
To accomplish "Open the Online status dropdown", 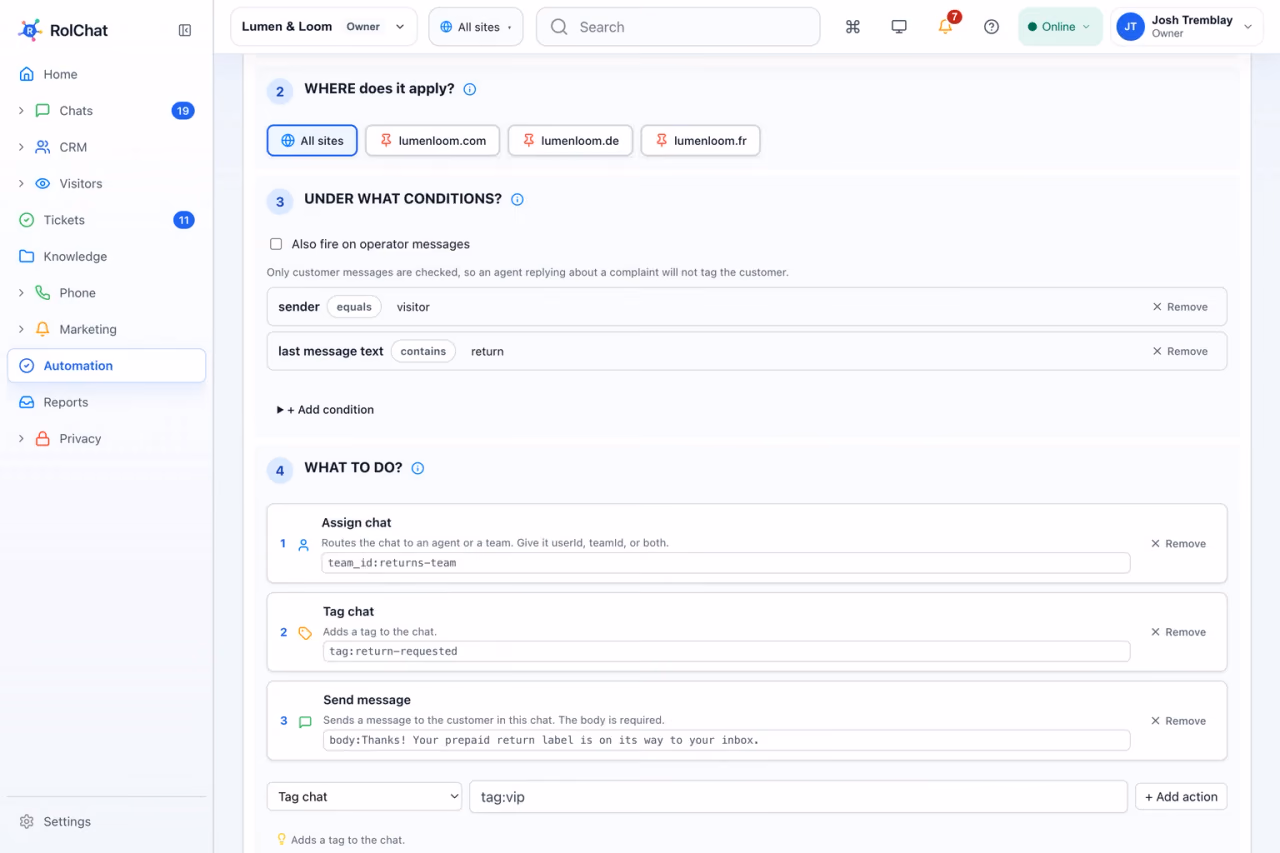I will 1060,27.
